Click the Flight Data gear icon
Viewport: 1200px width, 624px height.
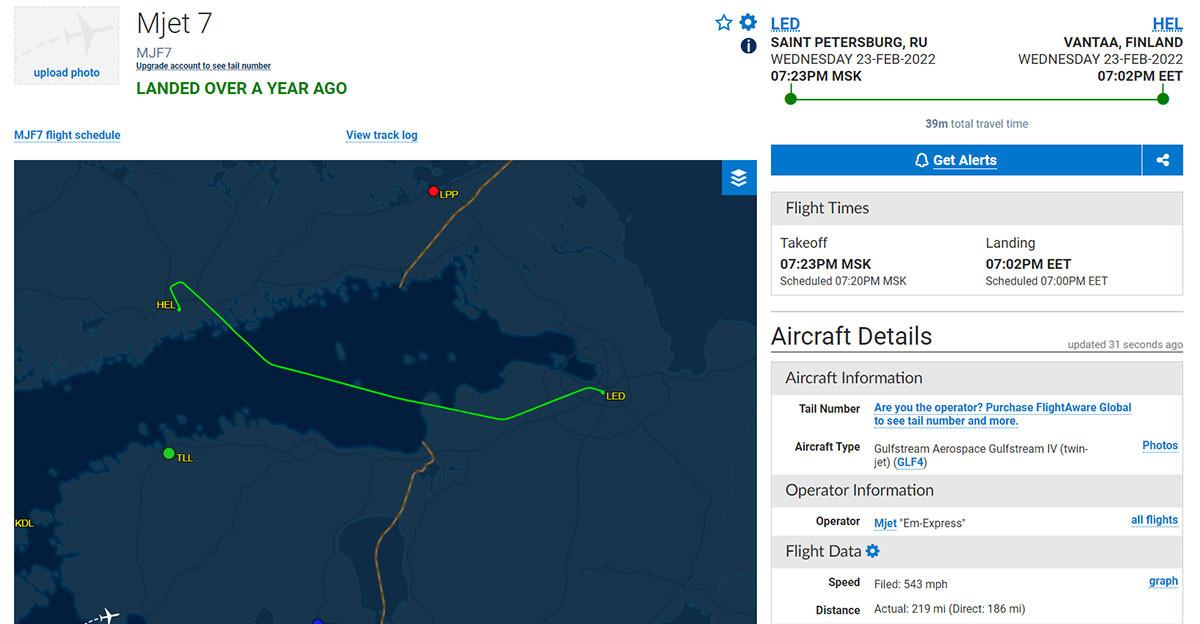[872, 551]
